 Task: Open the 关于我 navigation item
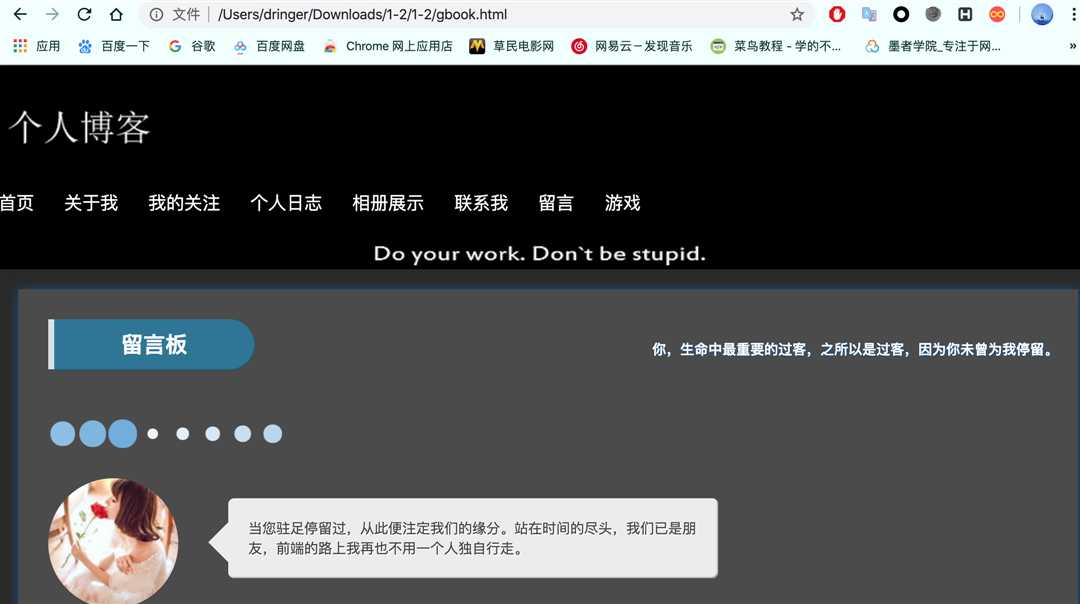click(x=91, y=203)
